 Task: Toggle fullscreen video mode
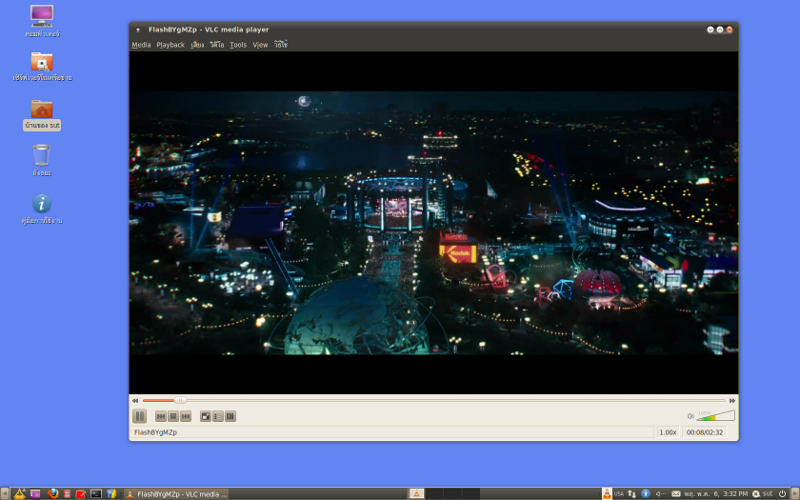pos(206,416)
